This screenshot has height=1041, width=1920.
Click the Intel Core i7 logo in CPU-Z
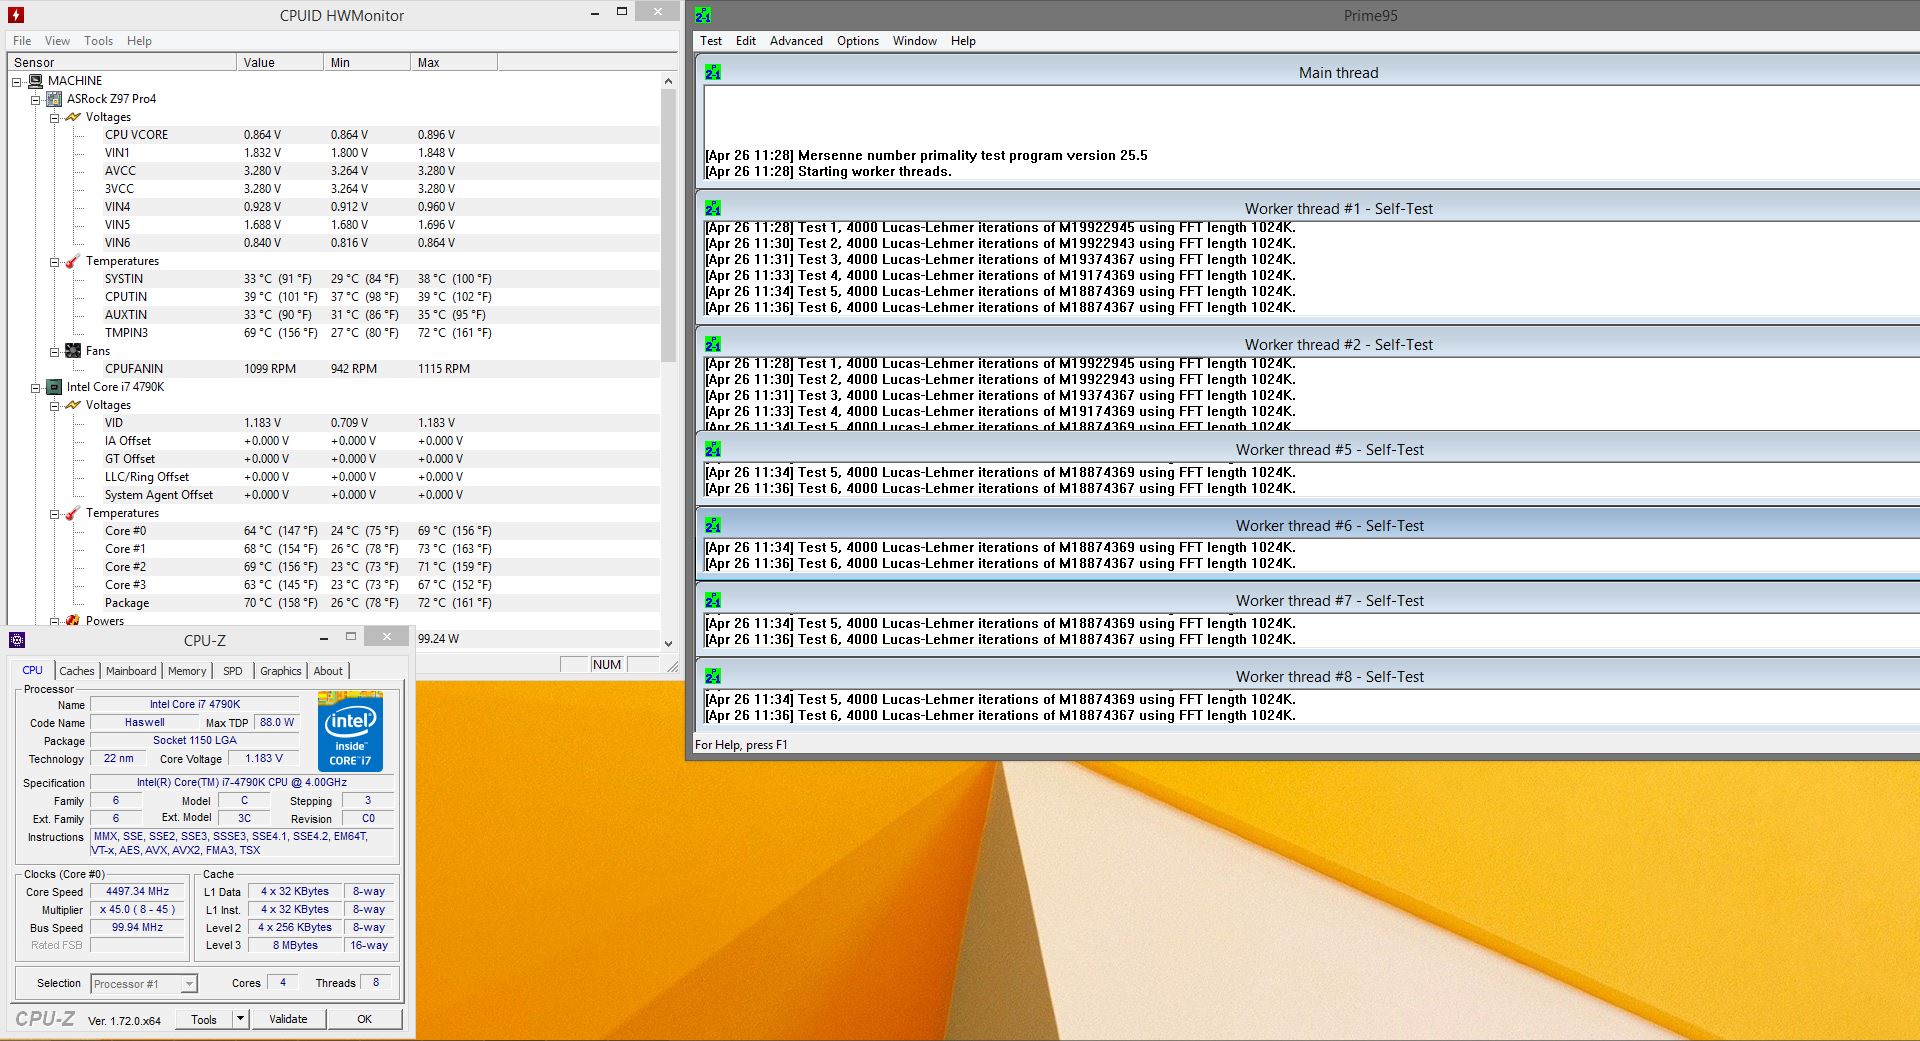click(351, 730)
